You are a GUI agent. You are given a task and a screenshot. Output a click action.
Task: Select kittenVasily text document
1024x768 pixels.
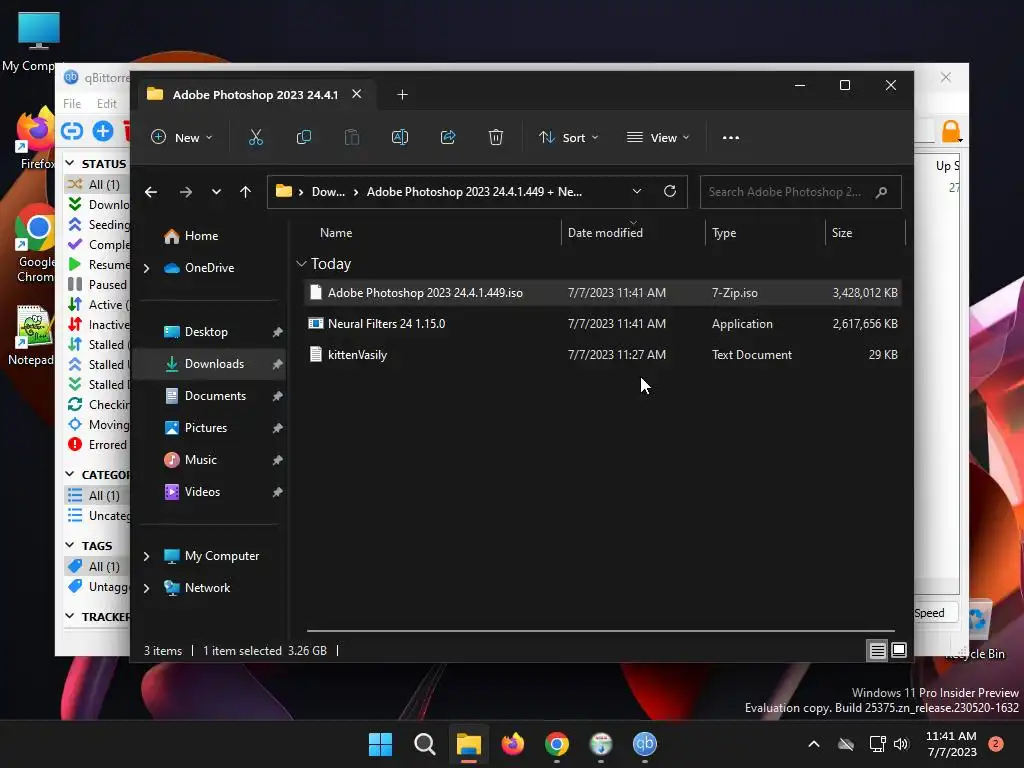[602, 355]
